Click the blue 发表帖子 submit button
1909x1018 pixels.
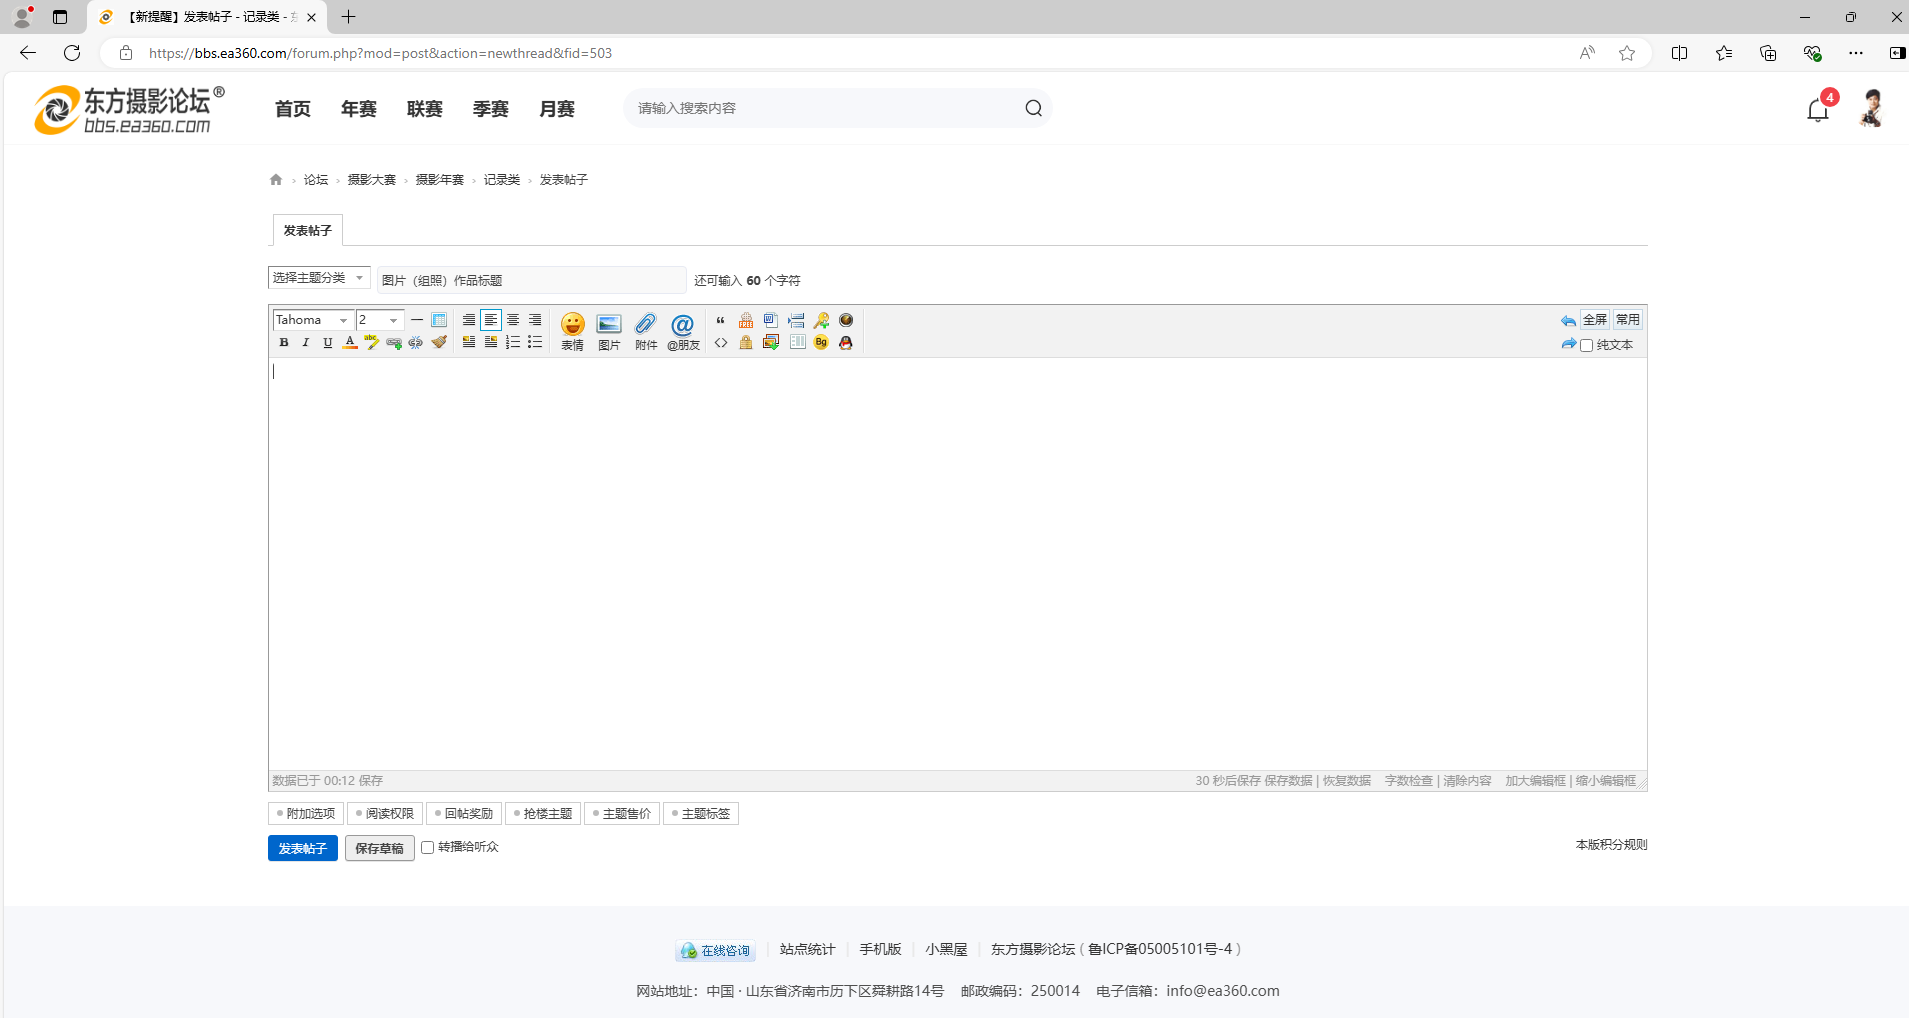tap(302, 848)
